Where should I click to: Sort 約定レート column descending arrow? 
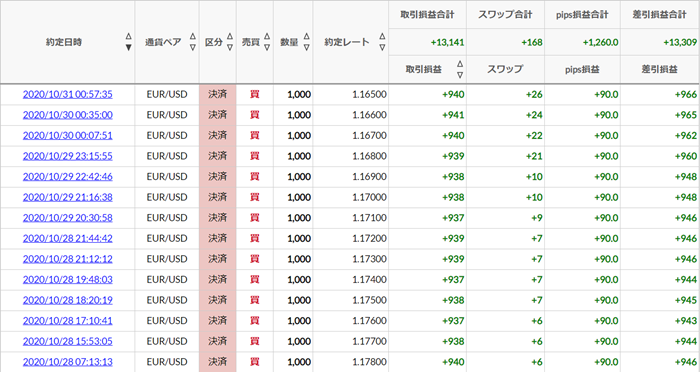(382, 47)
